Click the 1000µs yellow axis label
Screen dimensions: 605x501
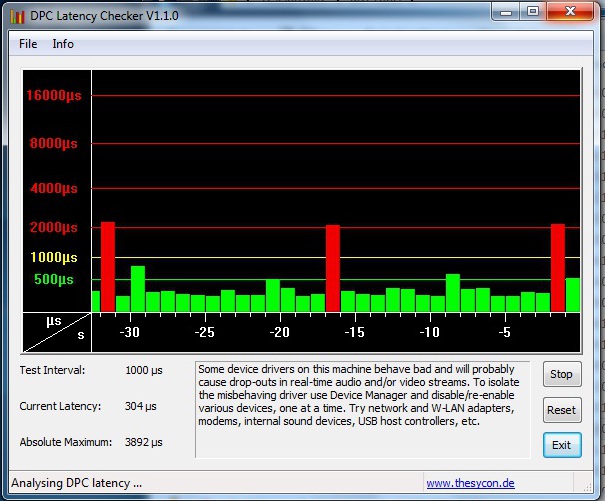pos(54,257)
